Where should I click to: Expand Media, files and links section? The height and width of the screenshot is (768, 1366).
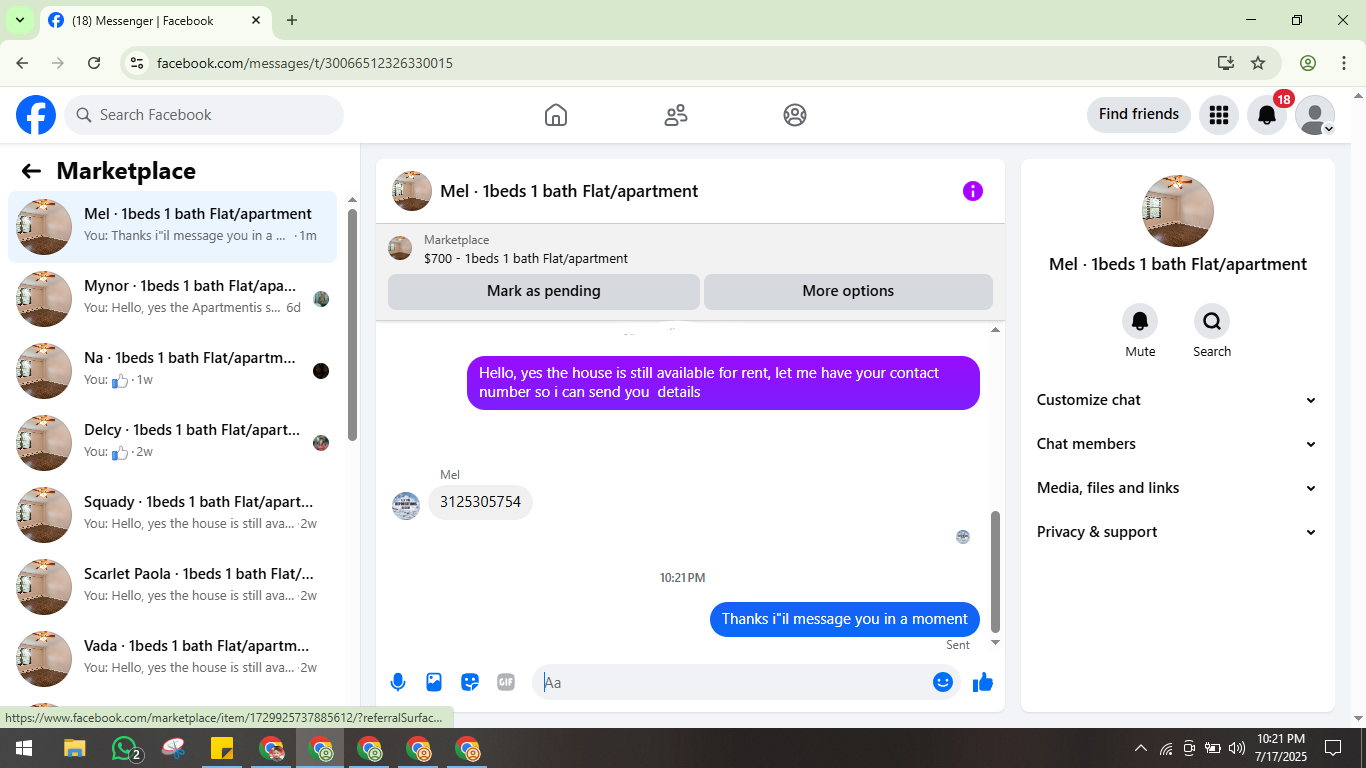coord(1177,488)
